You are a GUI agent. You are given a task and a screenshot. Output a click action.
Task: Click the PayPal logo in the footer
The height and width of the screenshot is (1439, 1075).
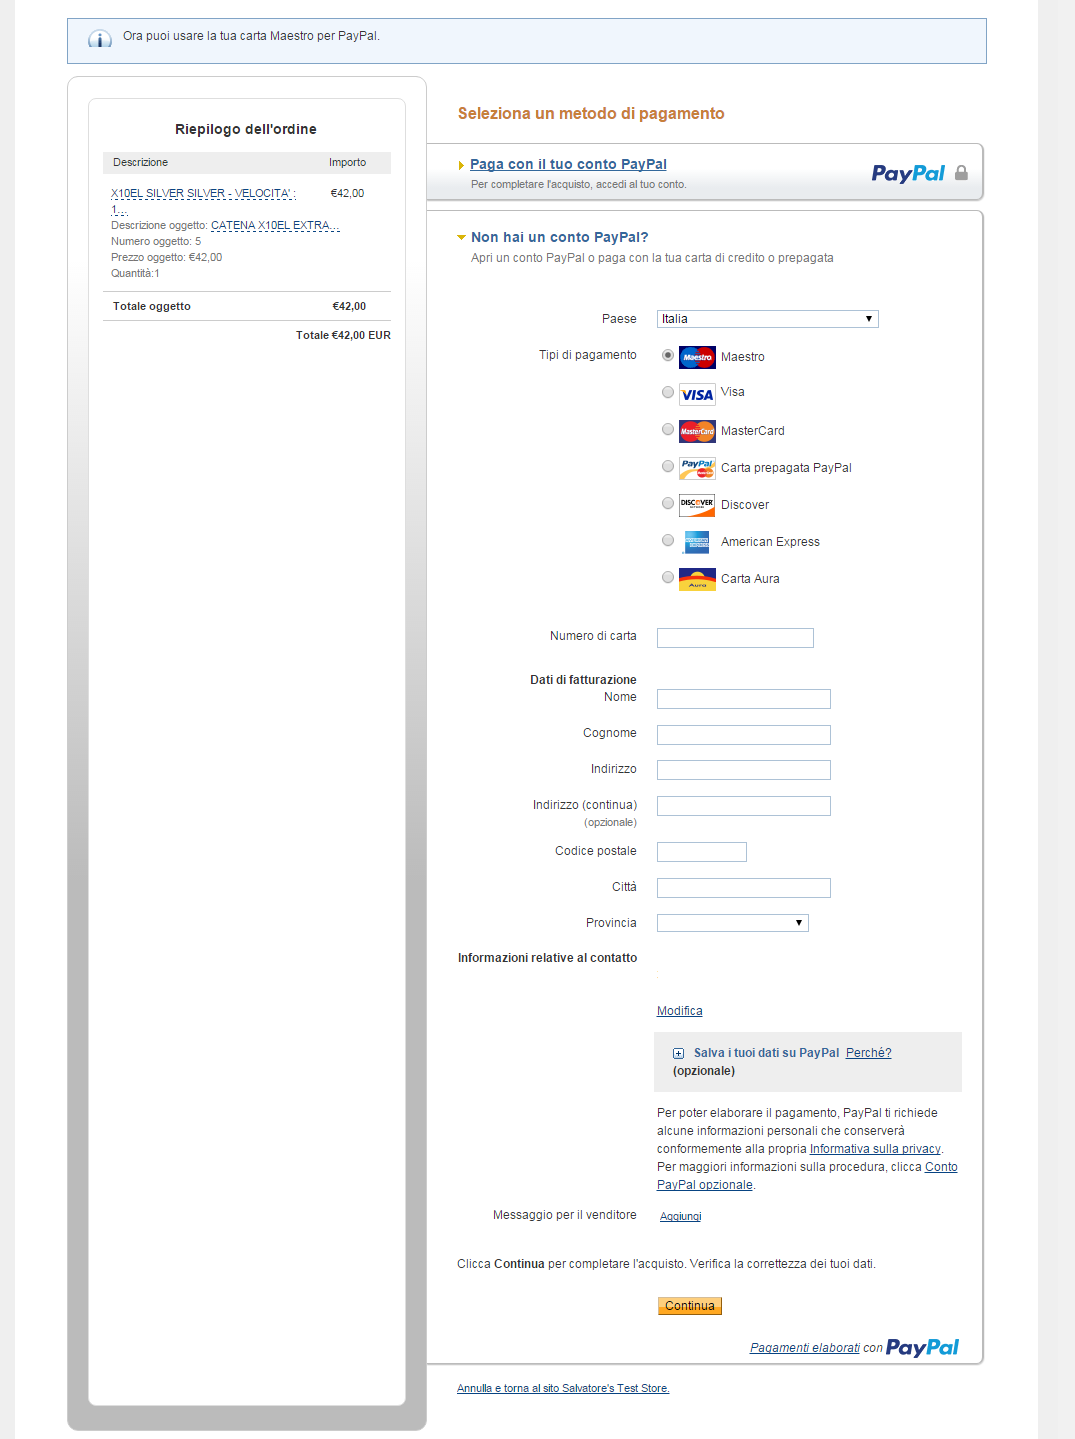(x=922, y=1348)
